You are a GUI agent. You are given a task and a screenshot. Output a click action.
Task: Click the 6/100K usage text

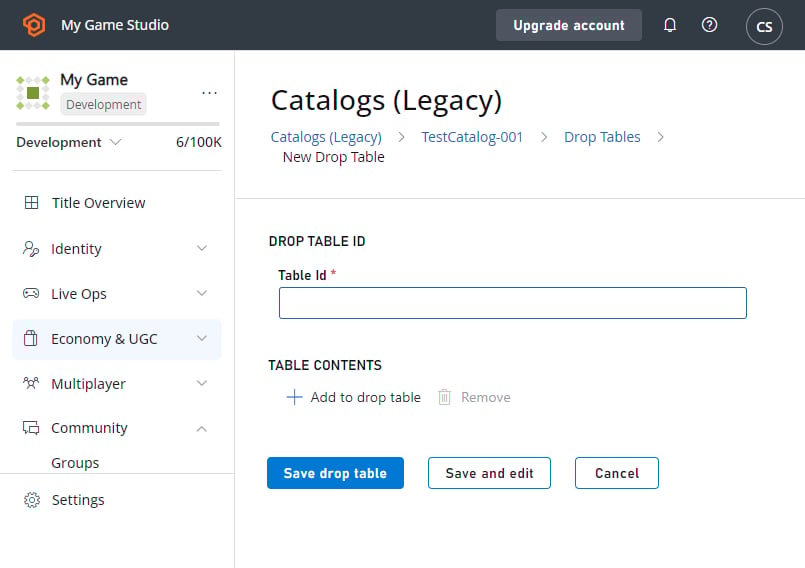point(199,142)
